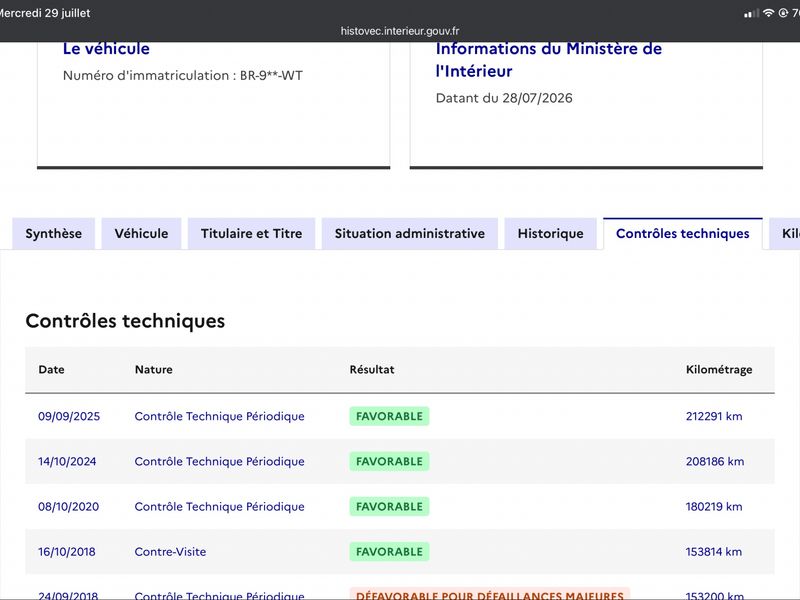
Task: Click the 180219 km mileage value
Action: (714, 507)
